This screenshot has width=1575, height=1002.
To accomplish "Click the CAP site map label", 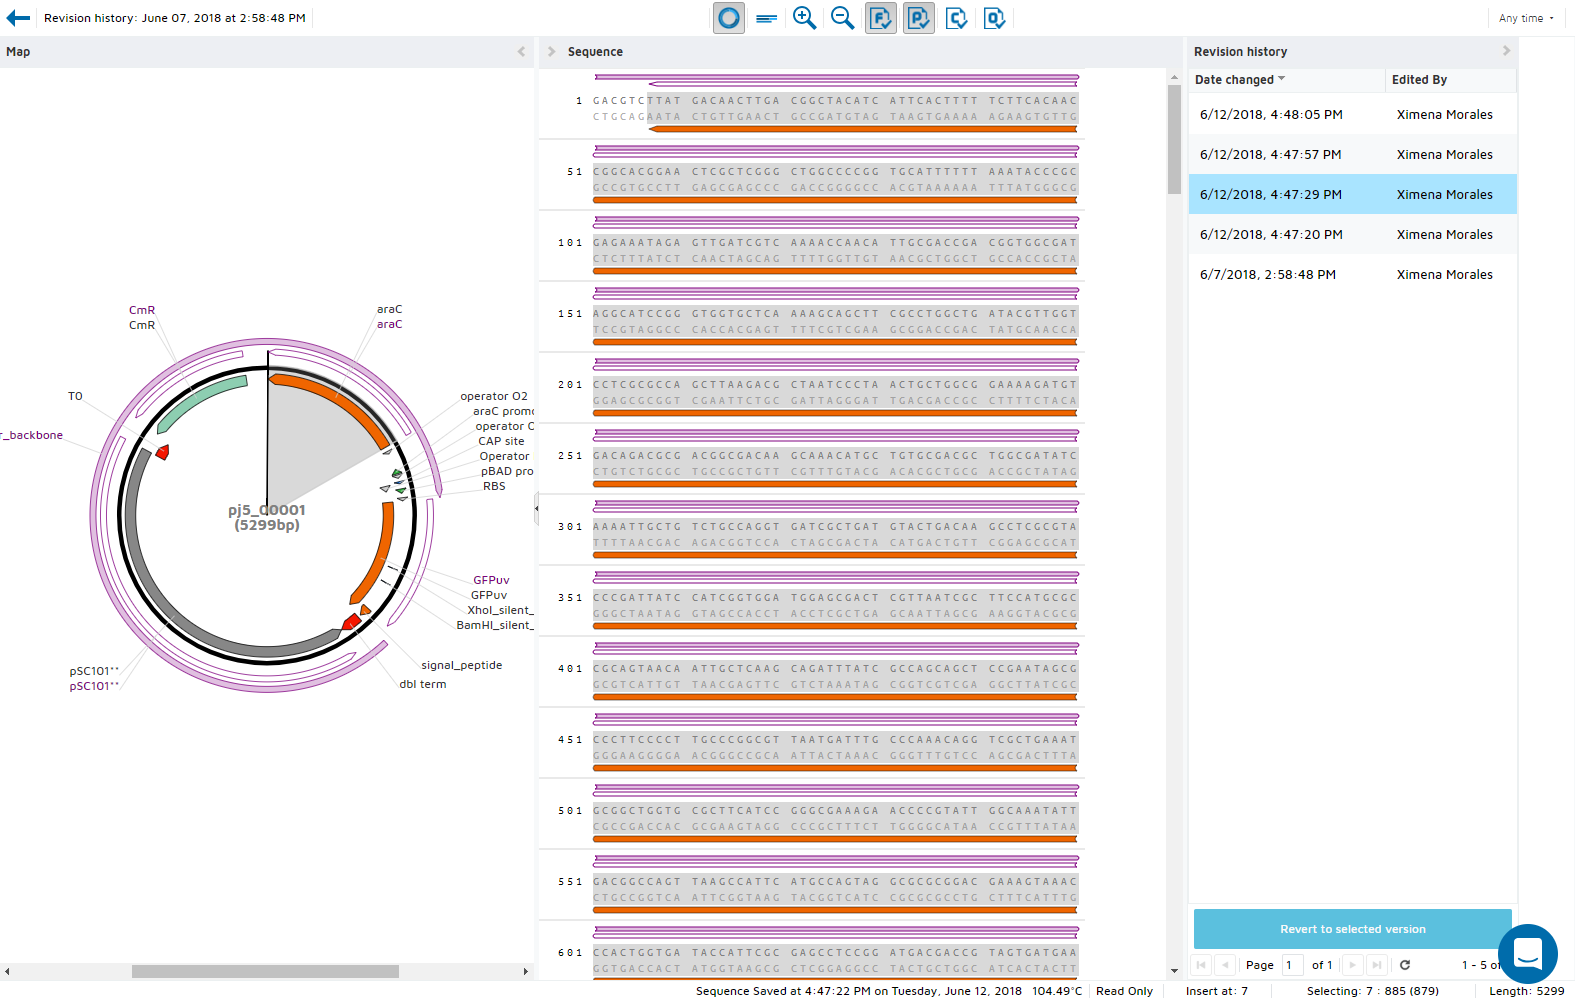I will [501, 441].
